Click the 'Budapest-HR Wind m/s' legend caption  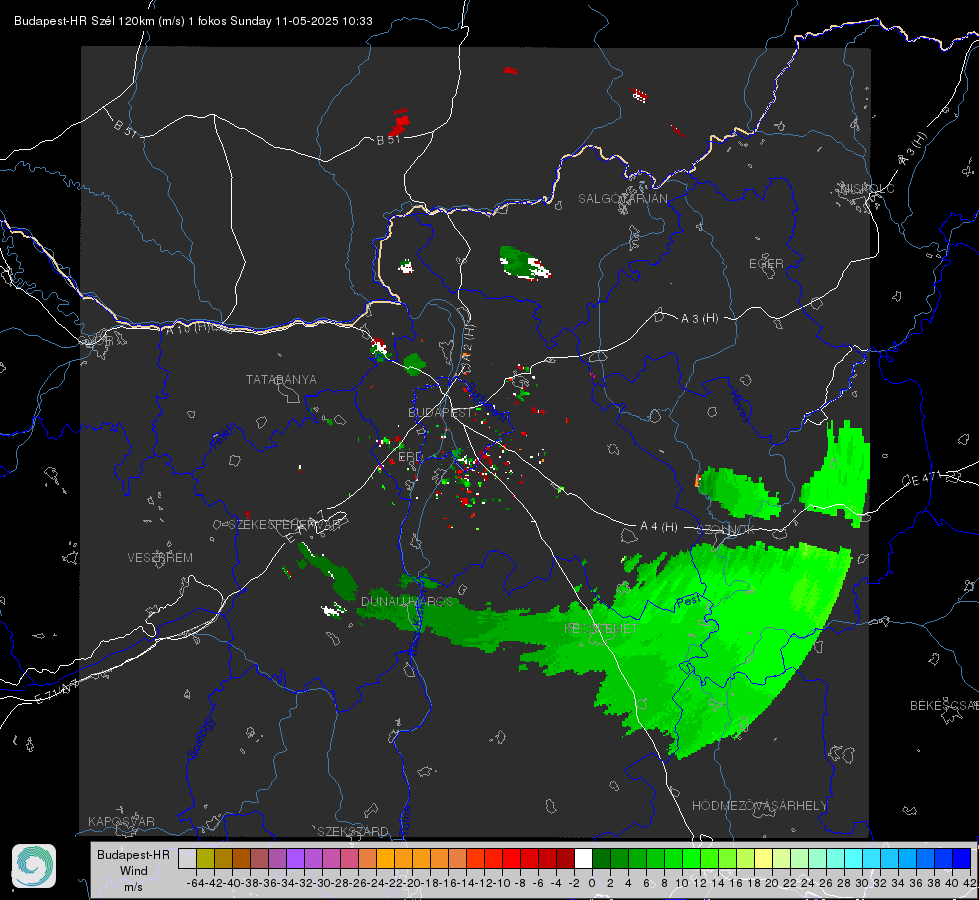coord(133,871)
